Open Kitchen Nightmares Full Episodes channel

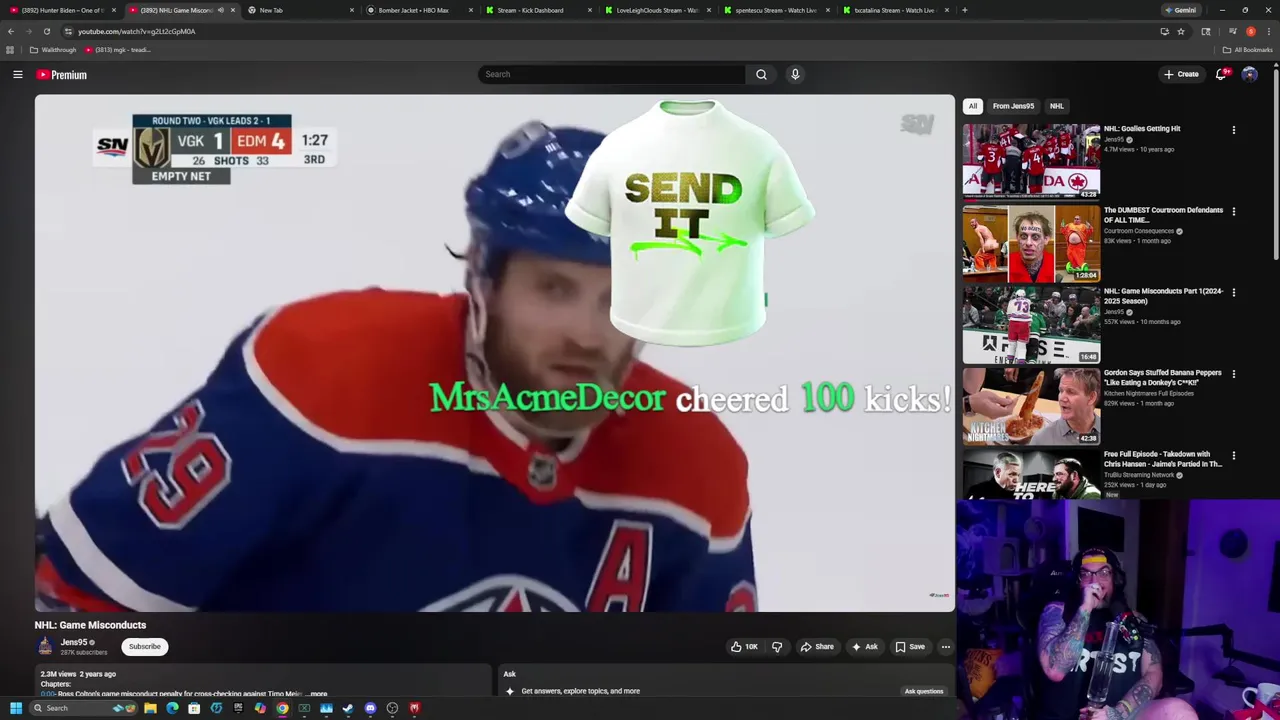click(x=1149, y=393)
